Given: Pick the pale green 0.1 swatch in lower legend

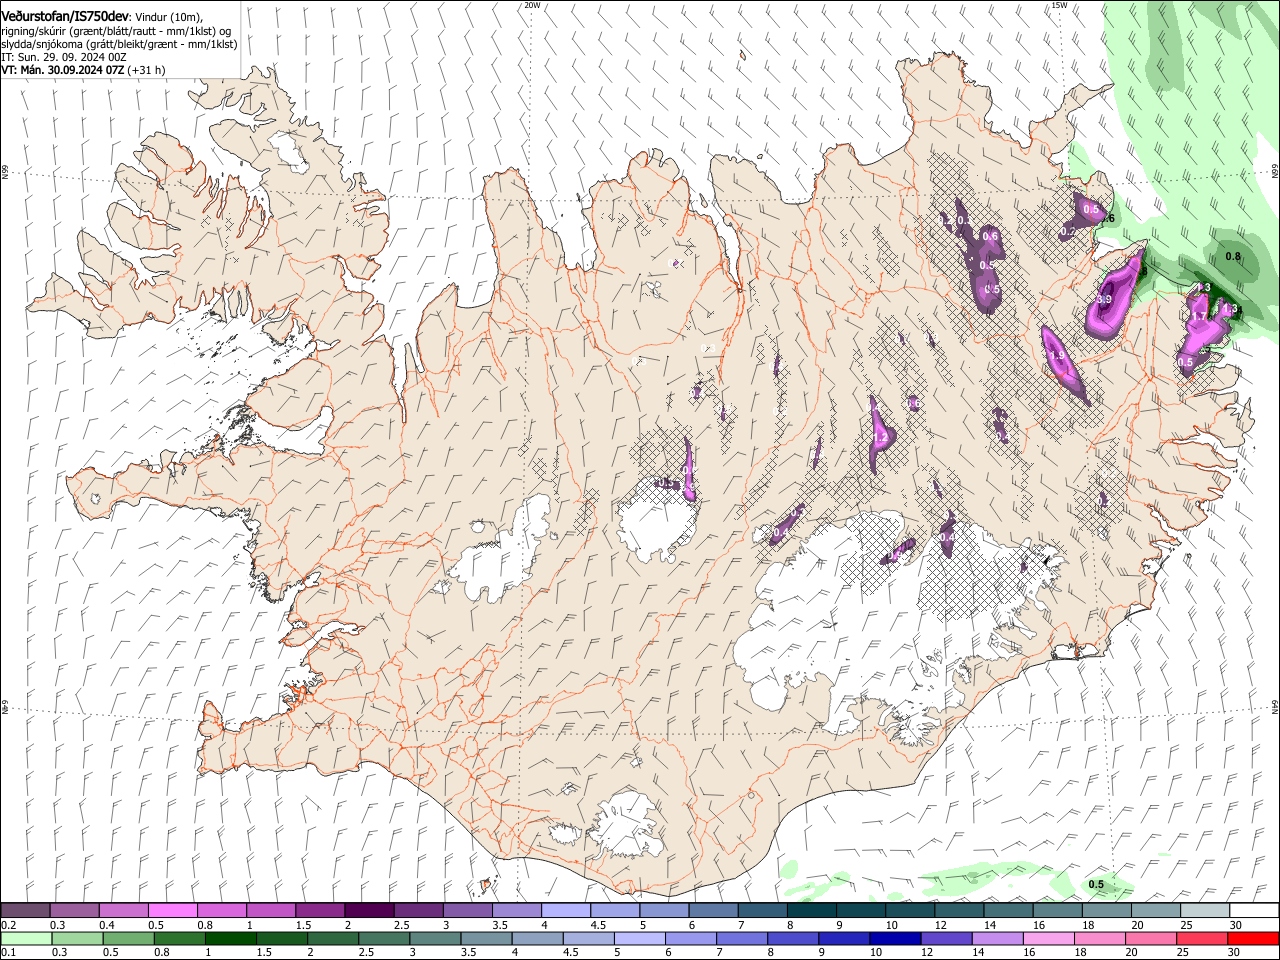Looking at the screenshot, I should pyautogui.click(x=26, y=938).
